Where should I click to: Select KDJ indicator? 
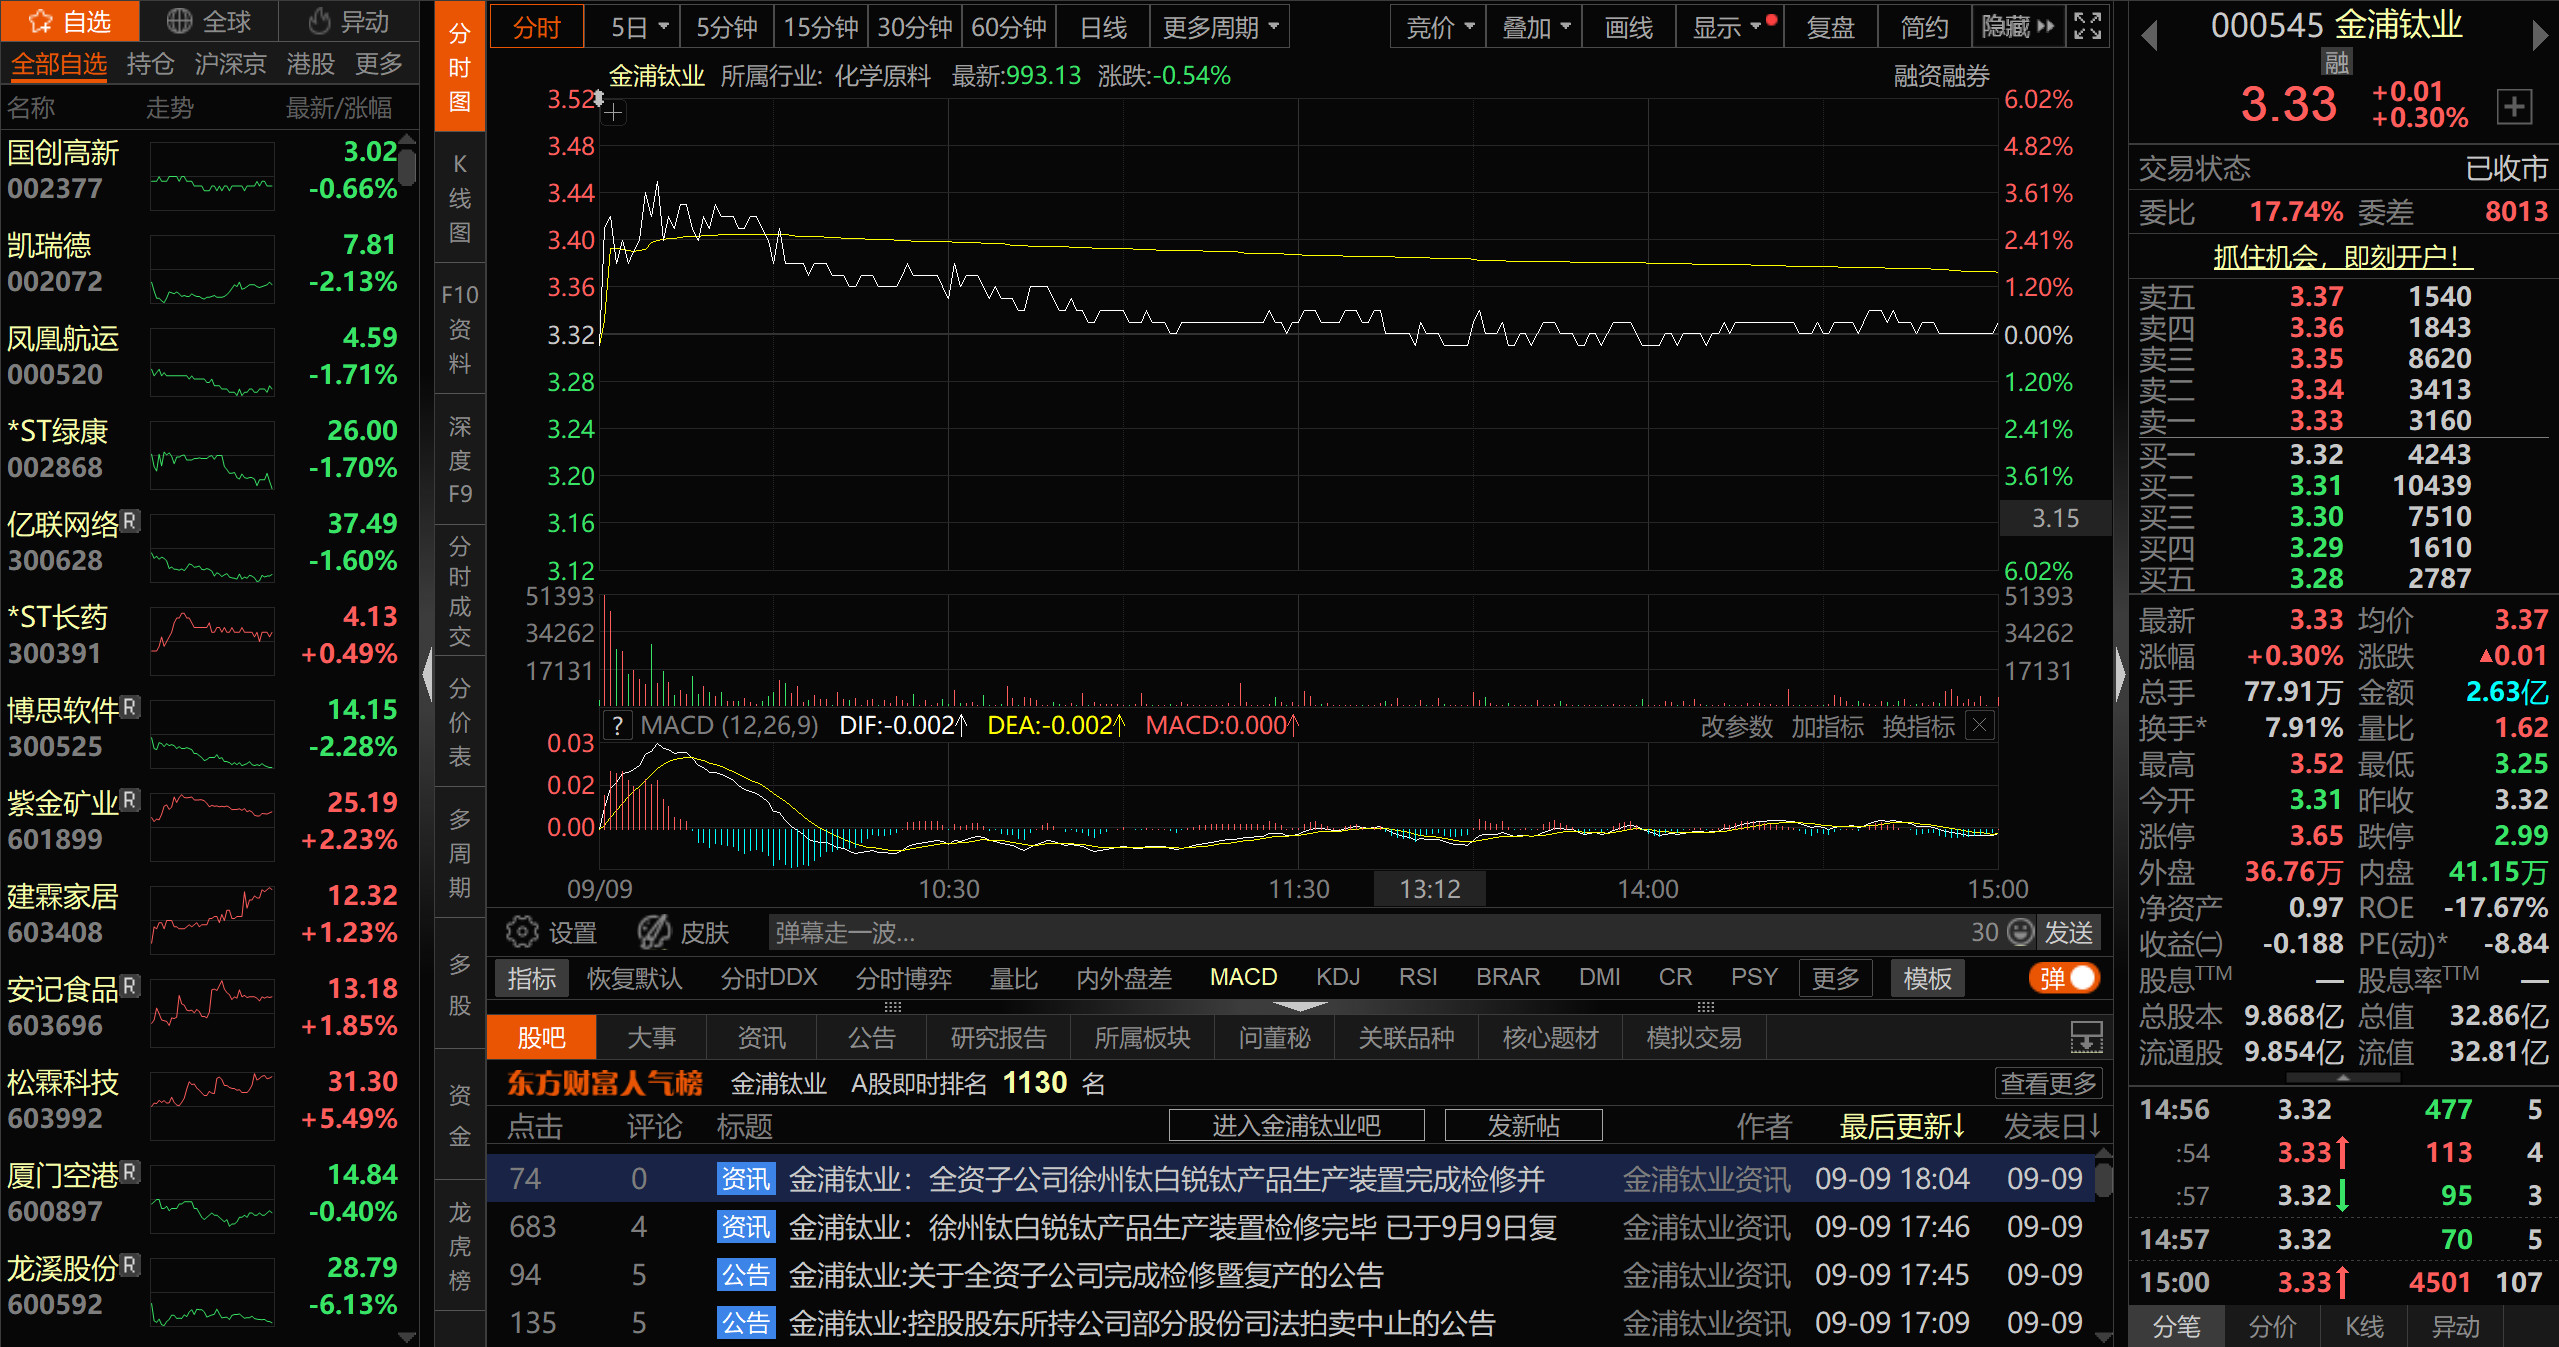1337,977
